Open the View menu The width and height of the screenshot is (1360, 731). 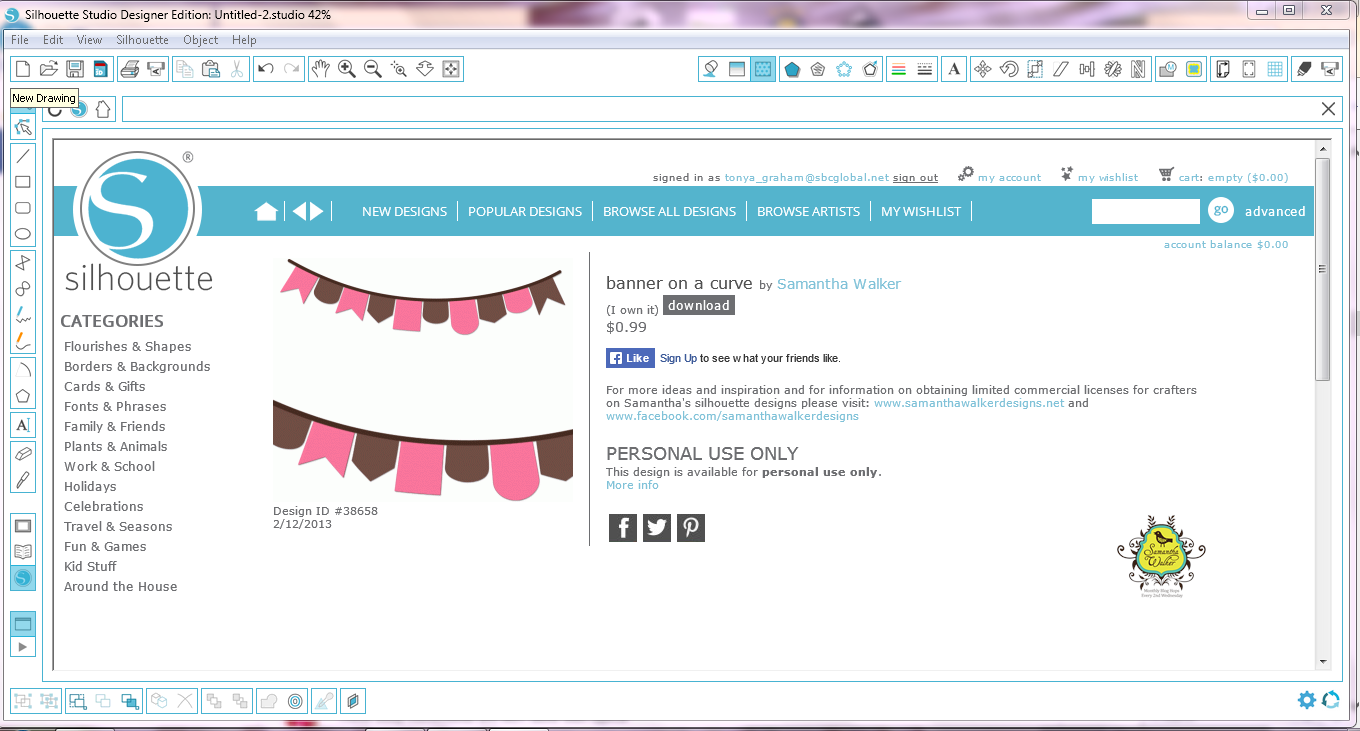(x=89, y=40)
